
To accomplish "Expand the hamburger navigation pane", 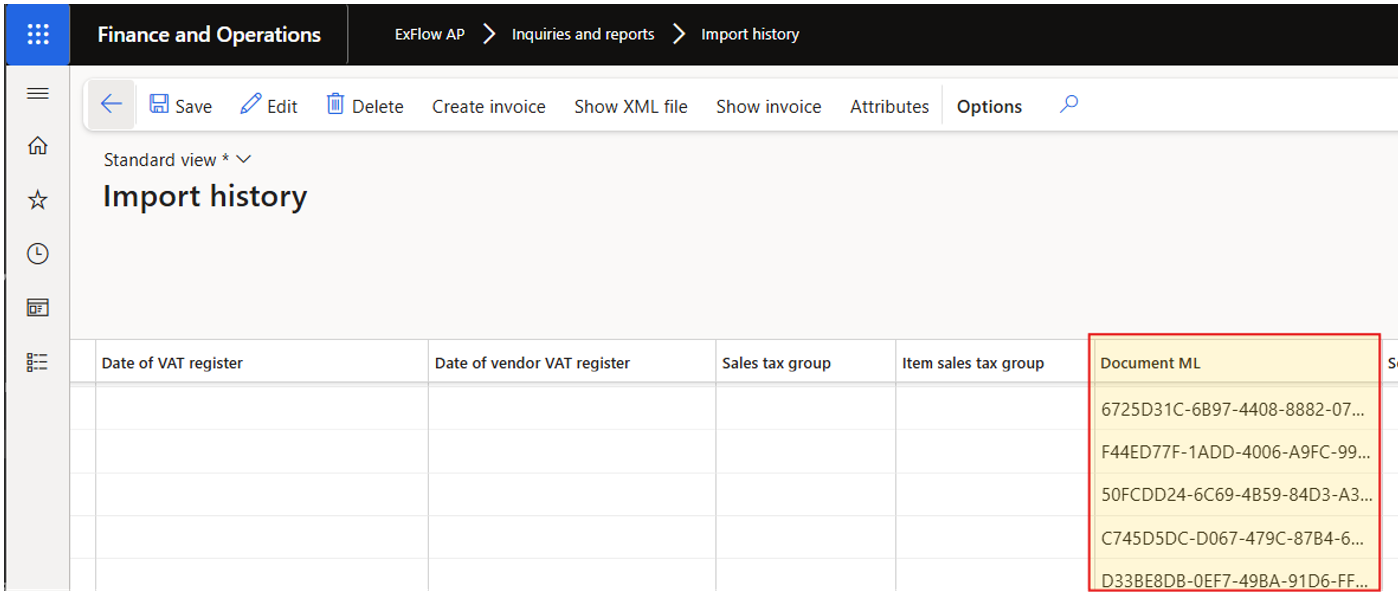I will pyautogui.click(x=37, y=93).
